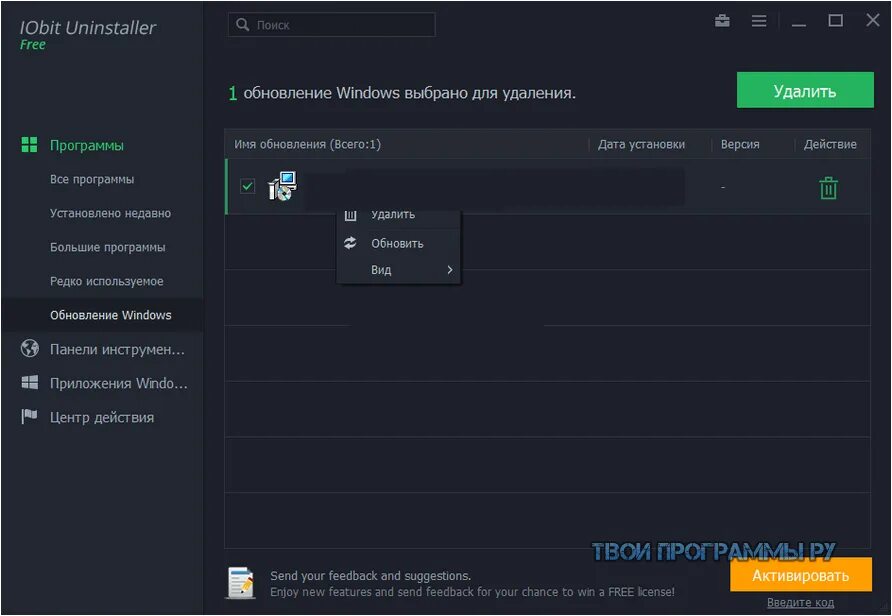Screen dimensions: 892x616
Task: Click the orange Активировать button
Action: click(800, 575)
